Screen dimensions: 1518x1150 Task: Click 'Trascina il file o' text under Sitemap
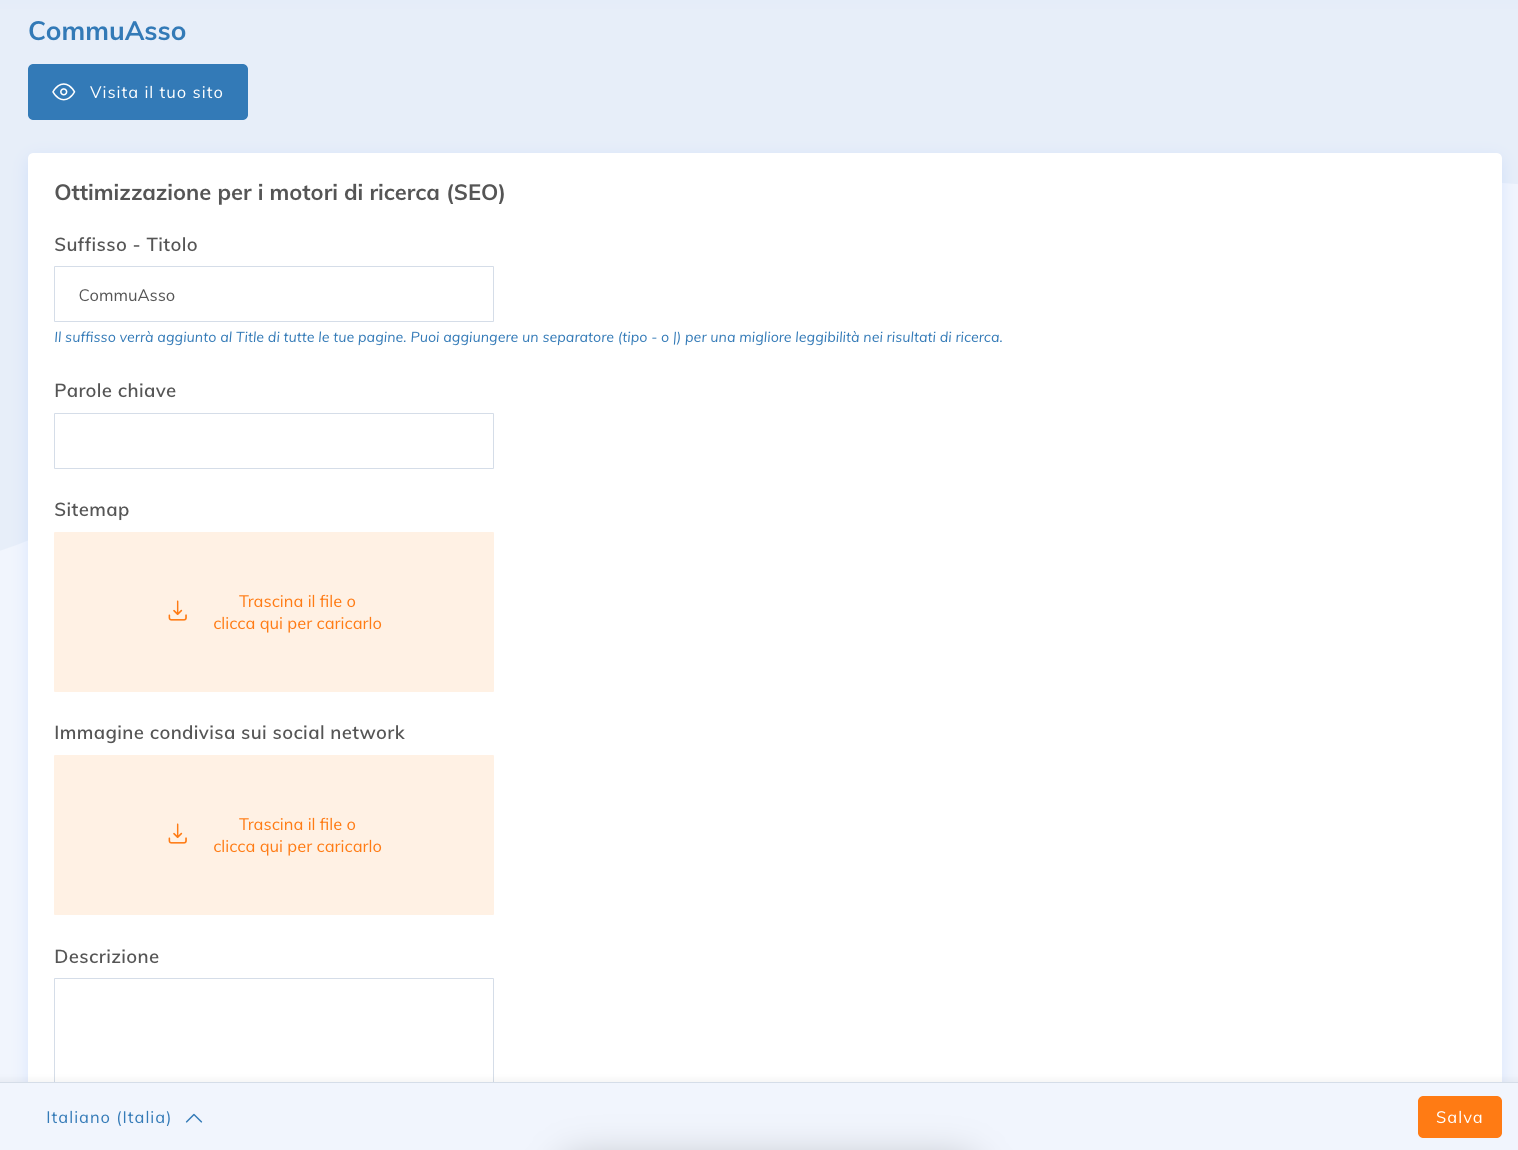click(297, 601)
